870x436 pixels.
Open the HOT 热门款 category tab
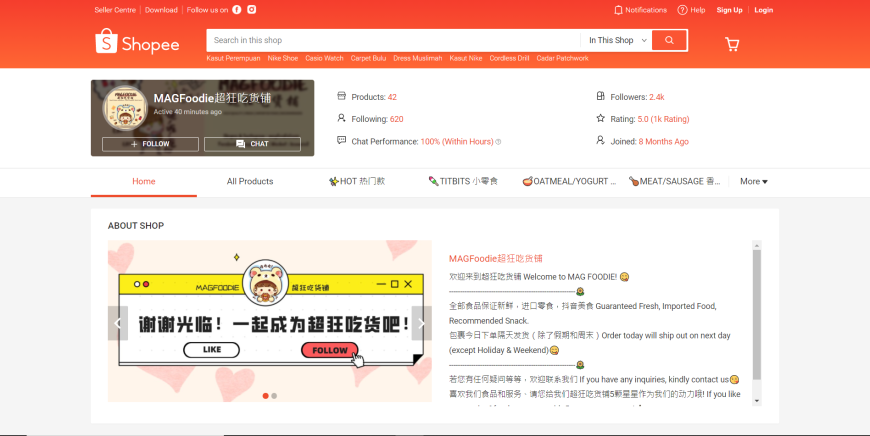(x=357, y=181)
